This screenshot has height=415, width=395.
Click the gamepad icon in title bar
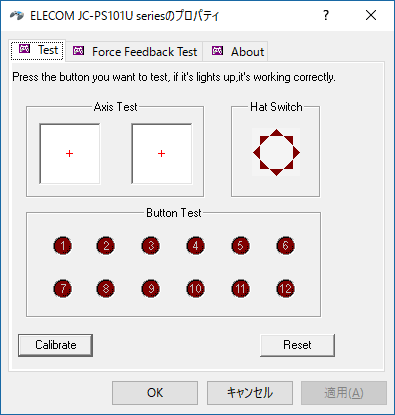pos(17,15)
